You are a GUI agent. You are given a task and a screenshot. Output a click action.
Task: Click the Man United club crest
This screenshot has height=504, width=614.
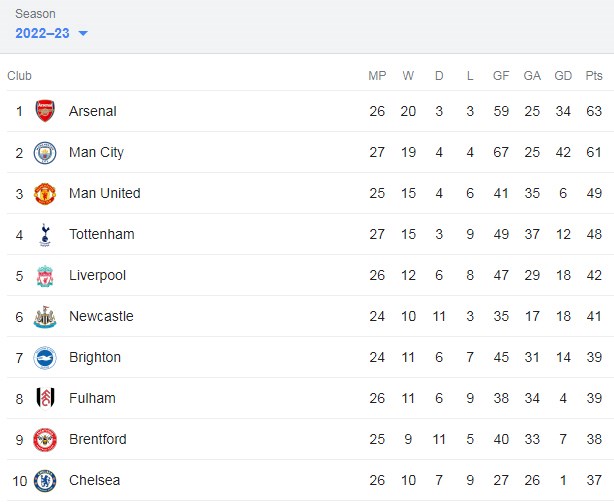tap(45, 193)
